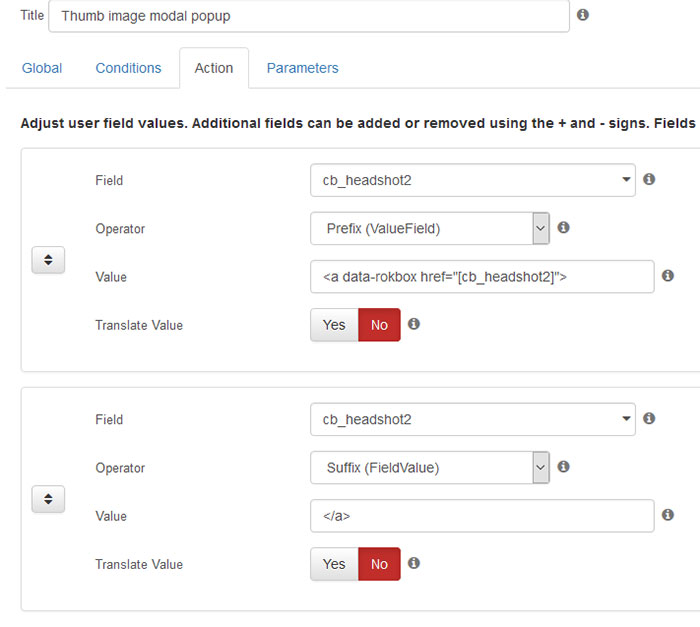The image size is (700, 627).
Task: Open the Prefix (ValueField) operator dropdown
Action: click(430, 229)
